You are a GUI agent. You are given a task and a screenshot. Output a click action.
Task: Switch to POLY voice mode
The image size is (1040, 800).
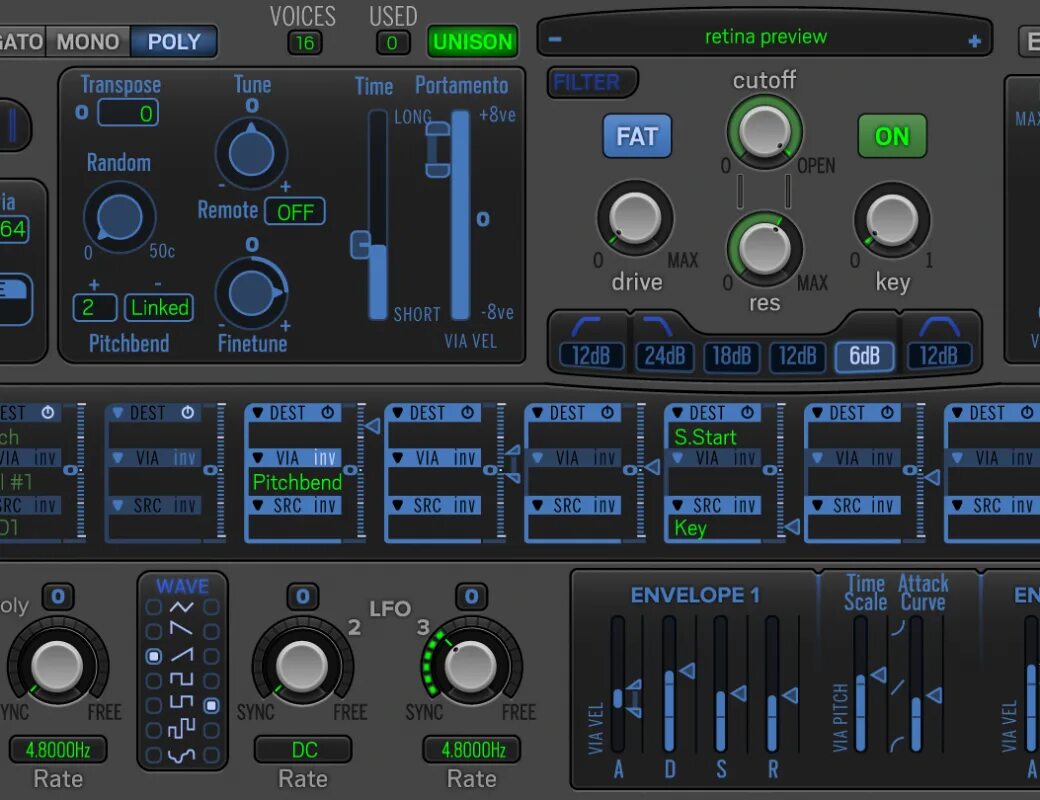pyautogui.click(x=174, y=42)
